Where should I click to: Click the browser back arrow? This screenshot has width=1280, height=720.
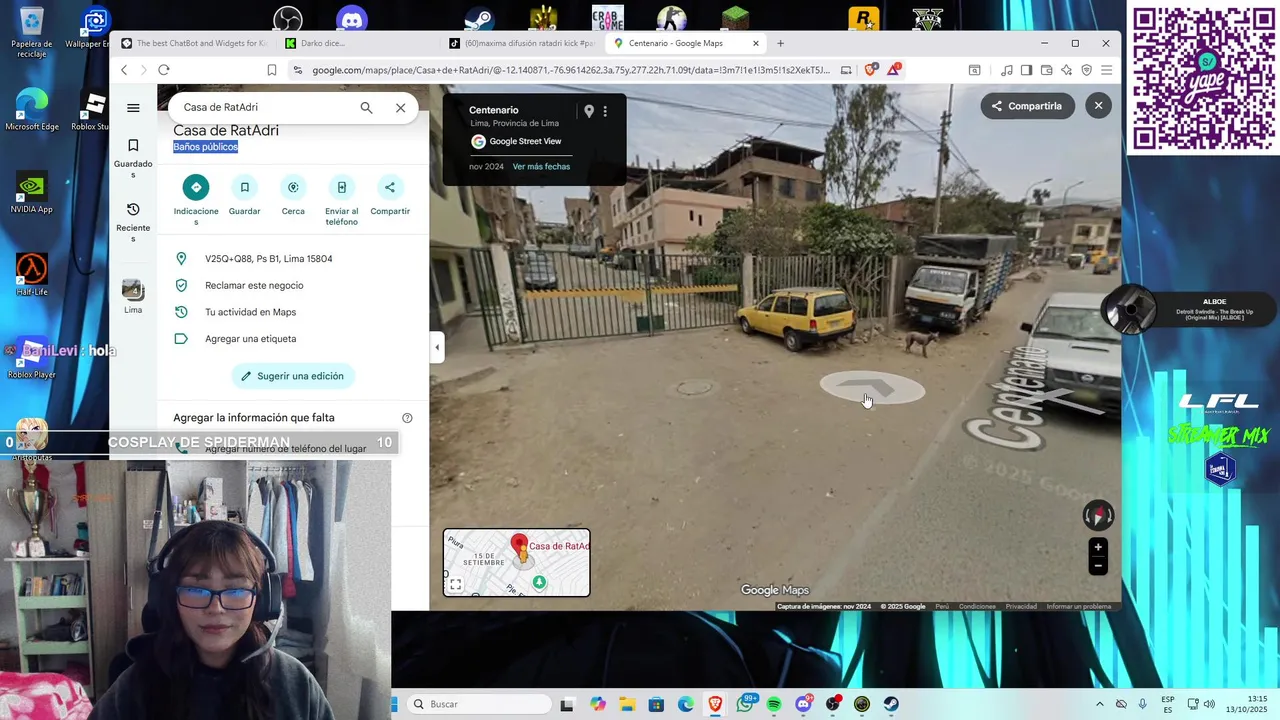click(x=124, y=70)
